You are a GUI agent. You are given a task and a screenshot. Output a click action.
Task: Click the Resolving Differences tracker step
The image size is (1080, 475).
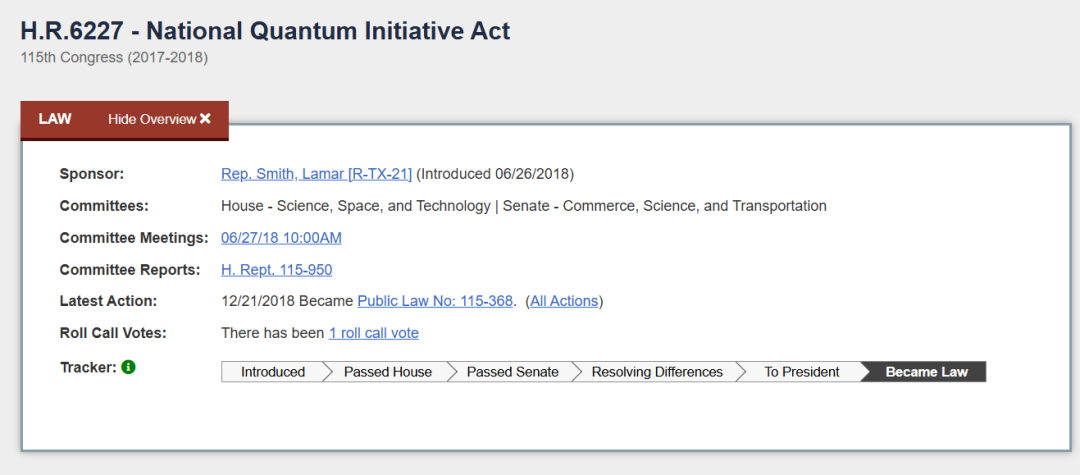point(657,372)
